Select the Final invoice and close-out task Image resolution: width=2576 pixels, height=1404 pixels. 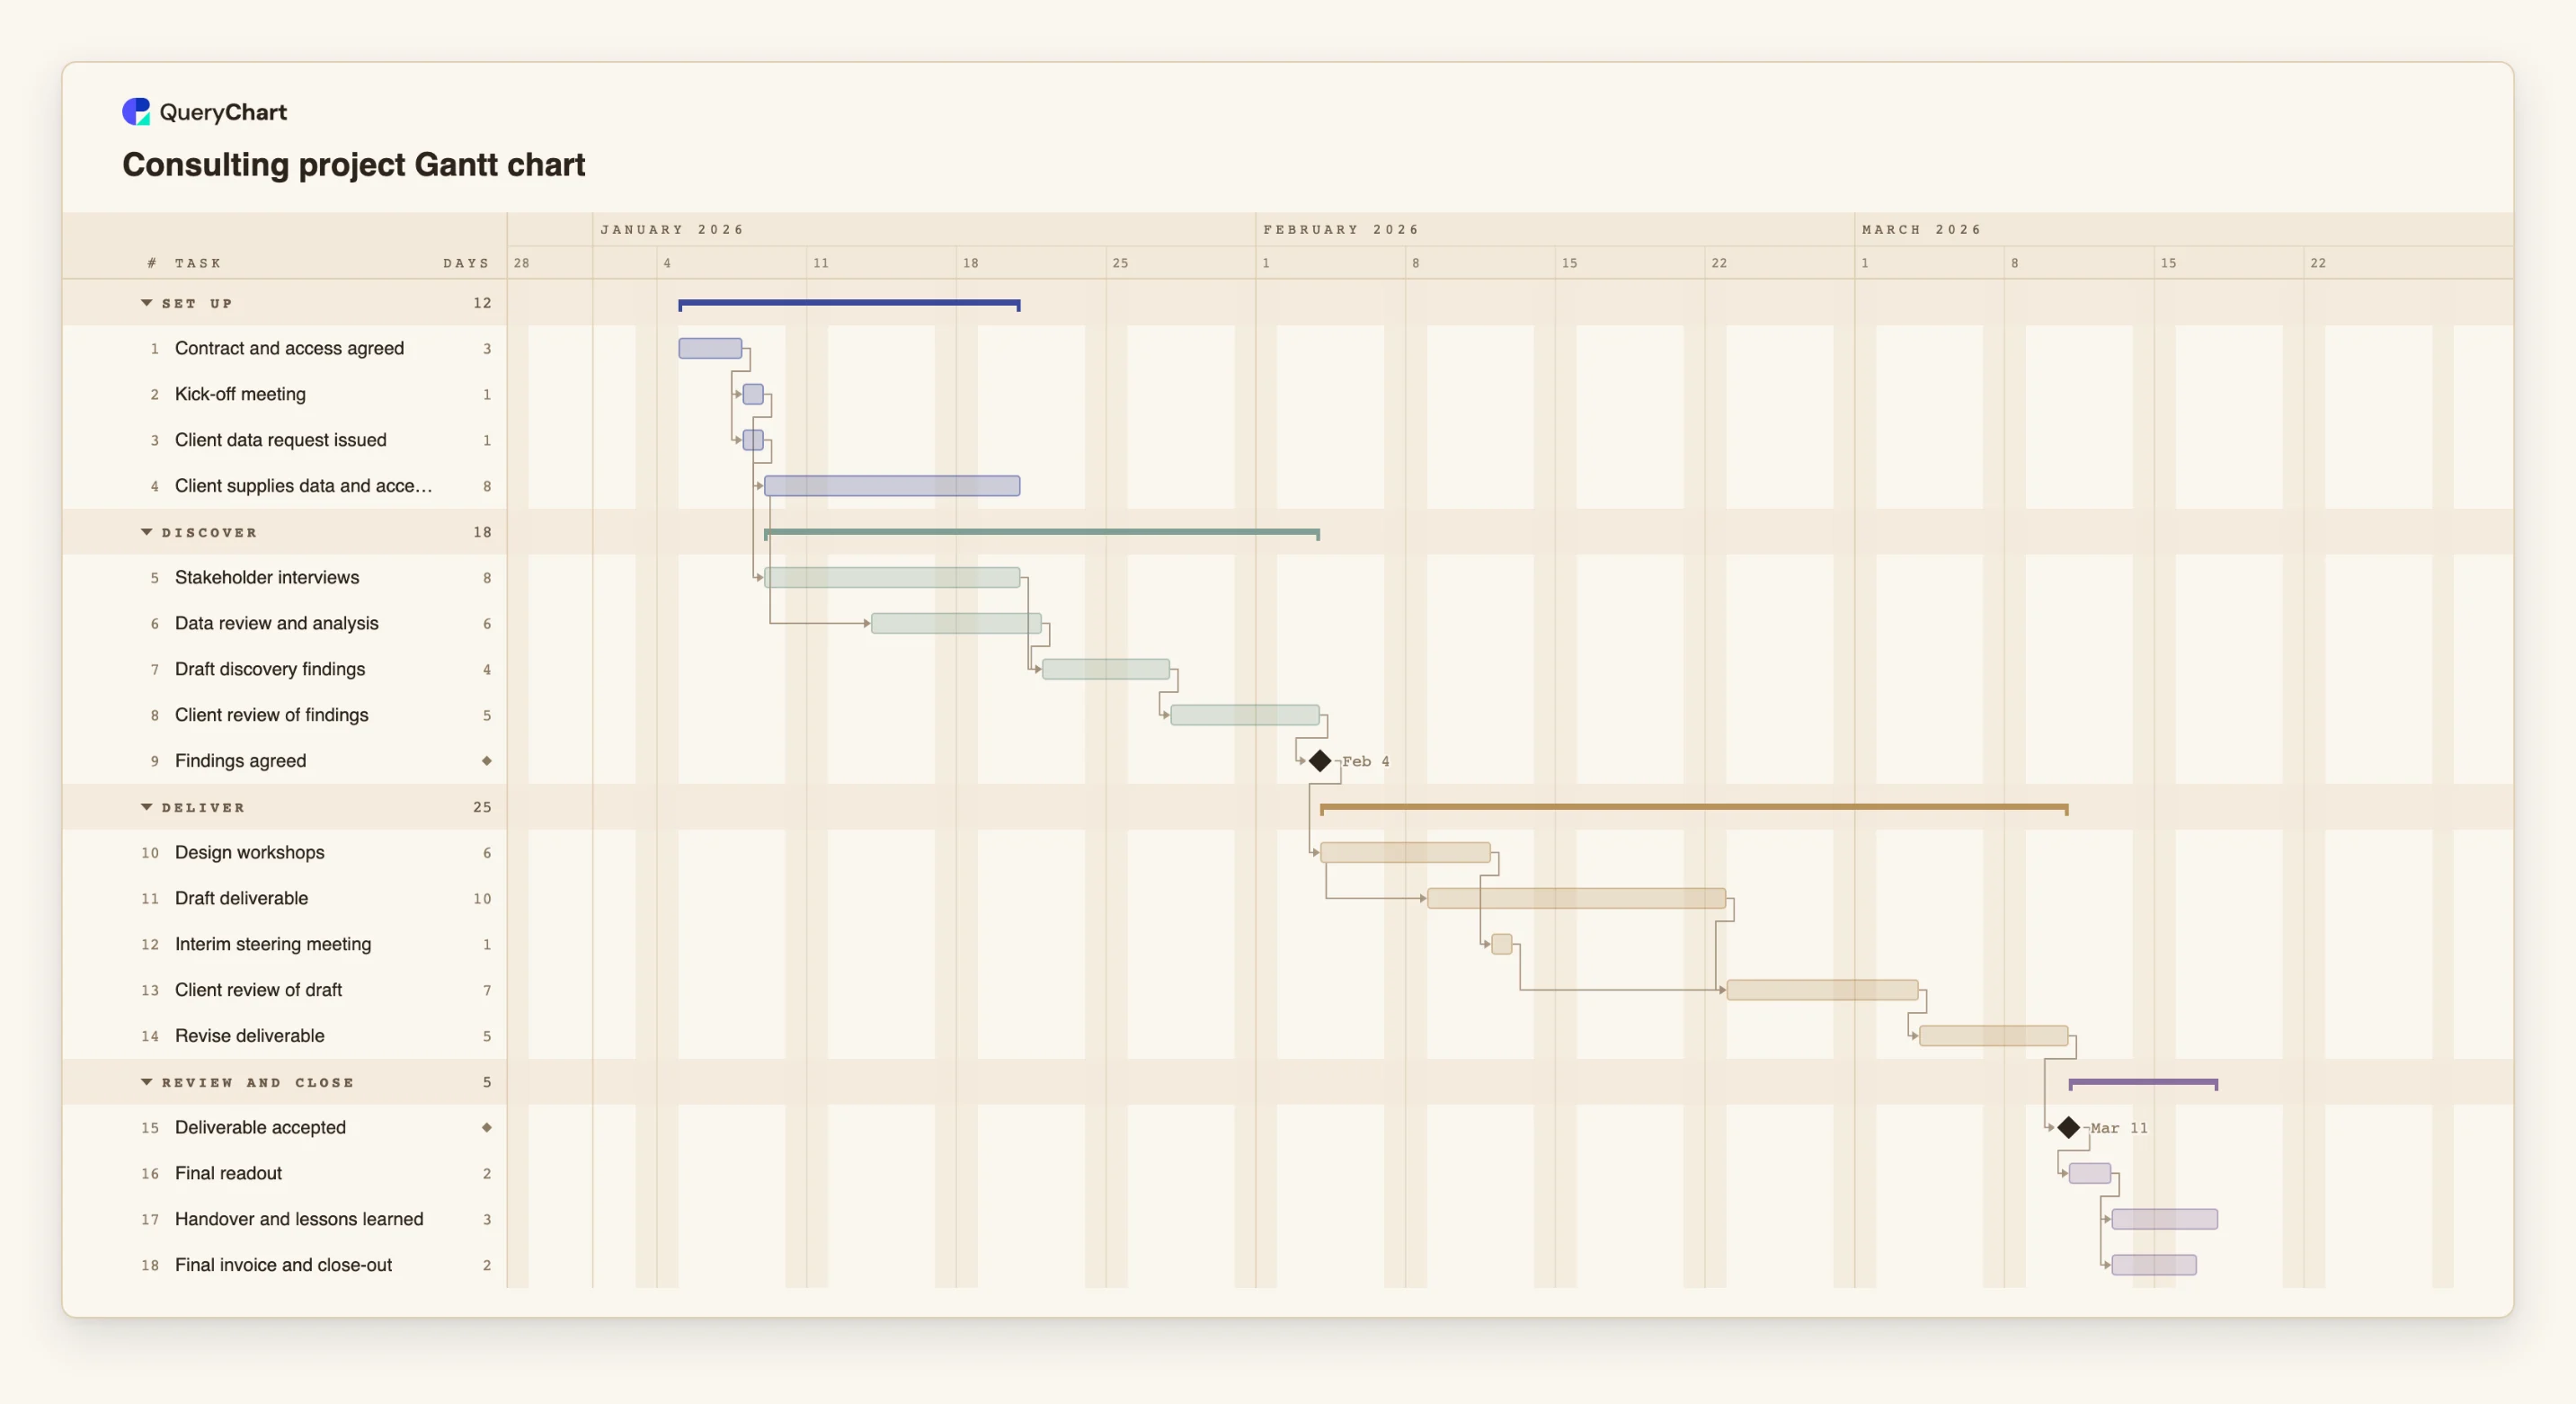[x=284, y=1265]
